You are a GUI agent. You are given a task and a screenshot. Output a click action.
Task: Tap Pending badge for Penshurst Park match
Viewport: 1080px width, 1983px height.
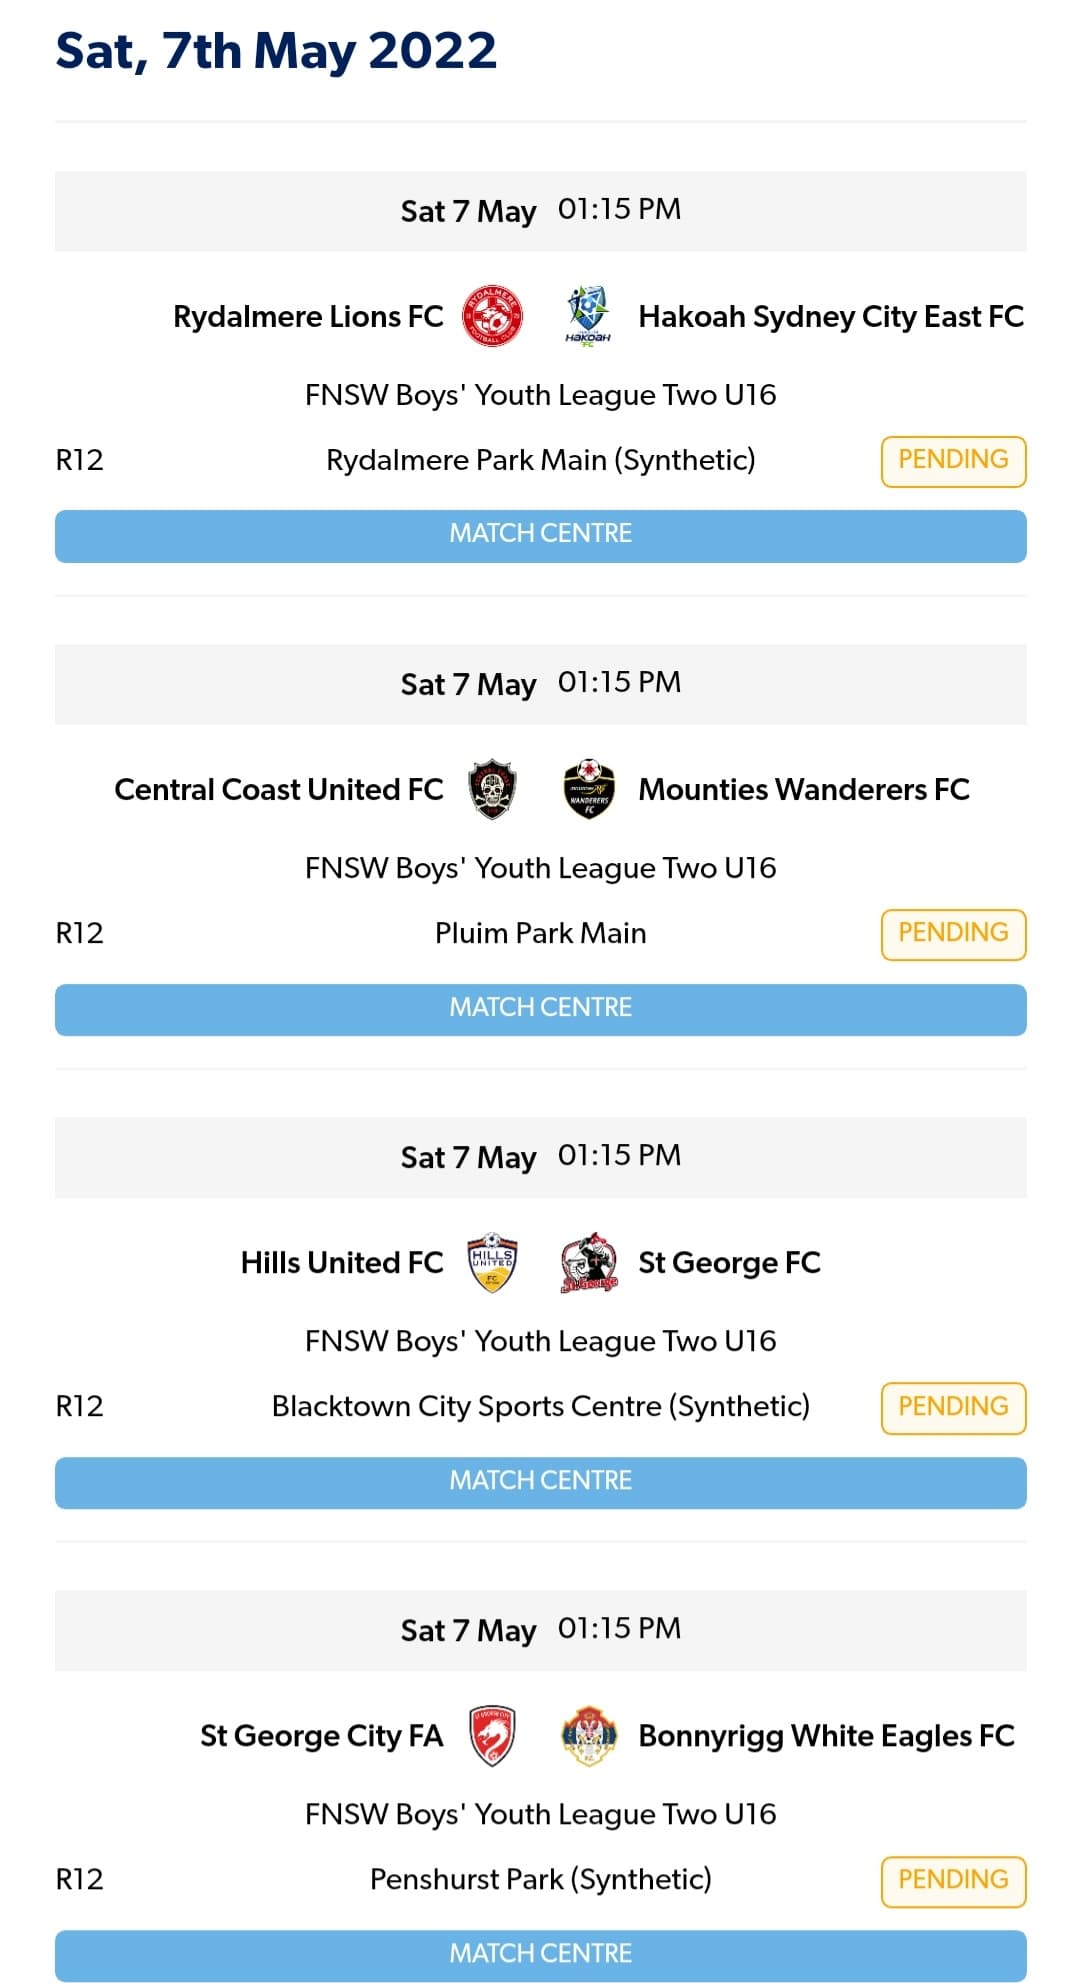[x=953, y=1881]
